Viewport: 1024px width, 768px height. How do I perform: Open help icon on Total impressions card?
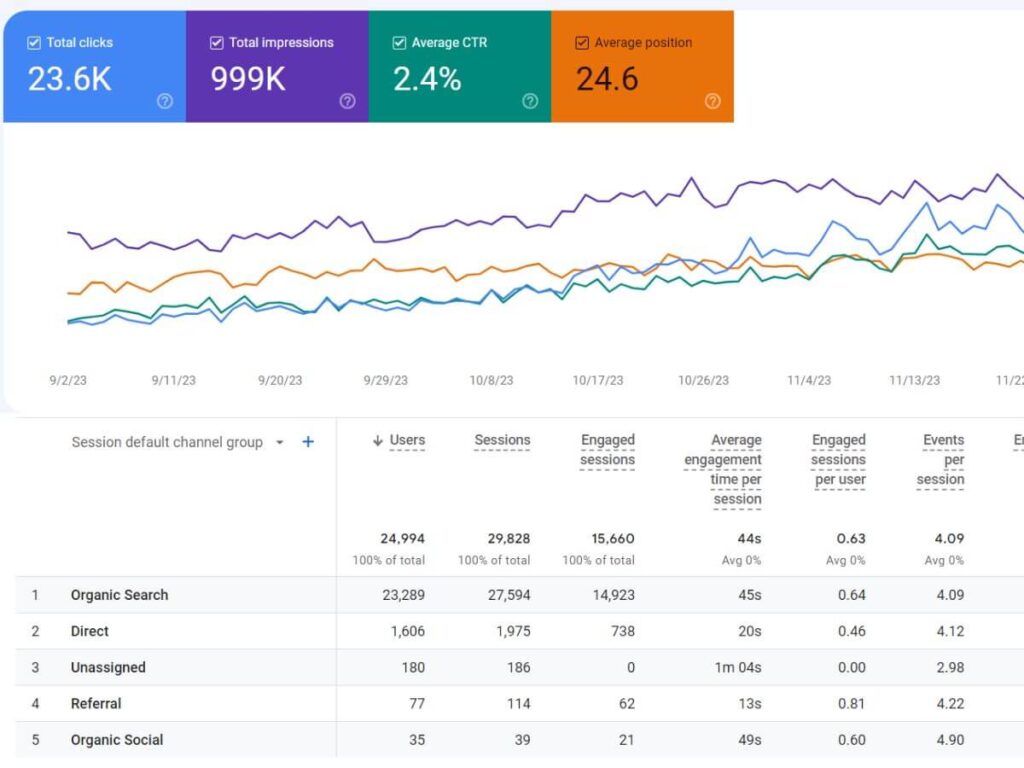point(347,101)
